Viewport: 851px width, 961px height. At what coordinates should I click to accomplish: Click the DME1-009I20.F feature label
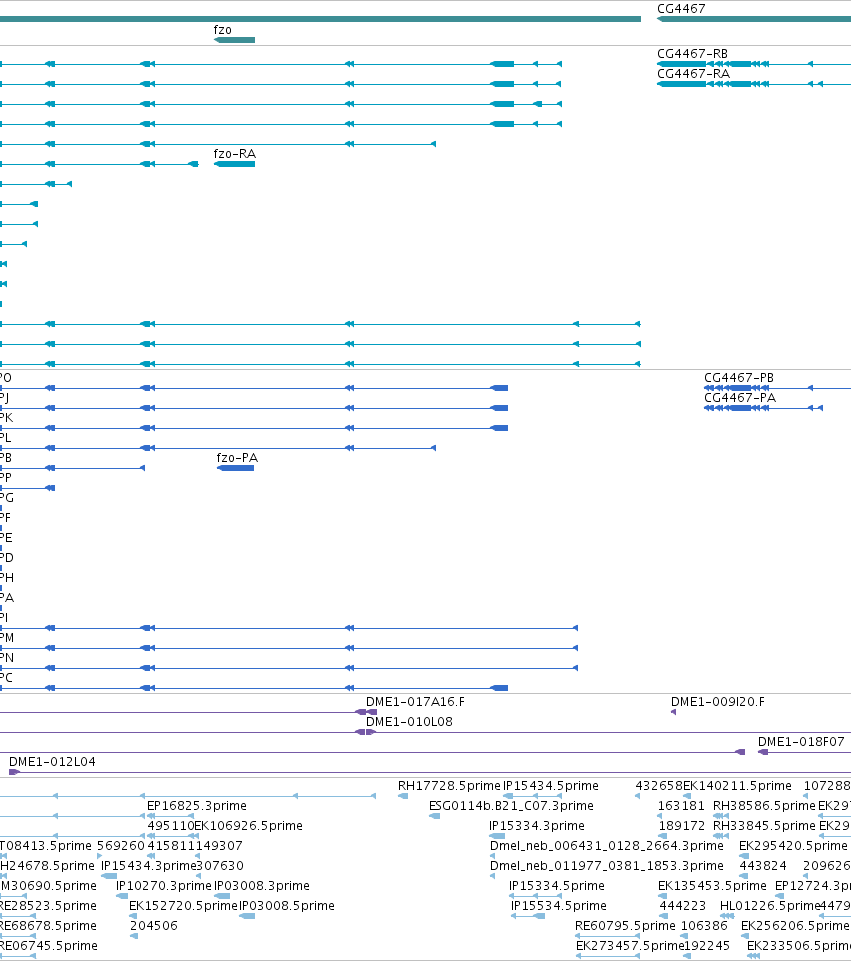(x=717, y=702)
